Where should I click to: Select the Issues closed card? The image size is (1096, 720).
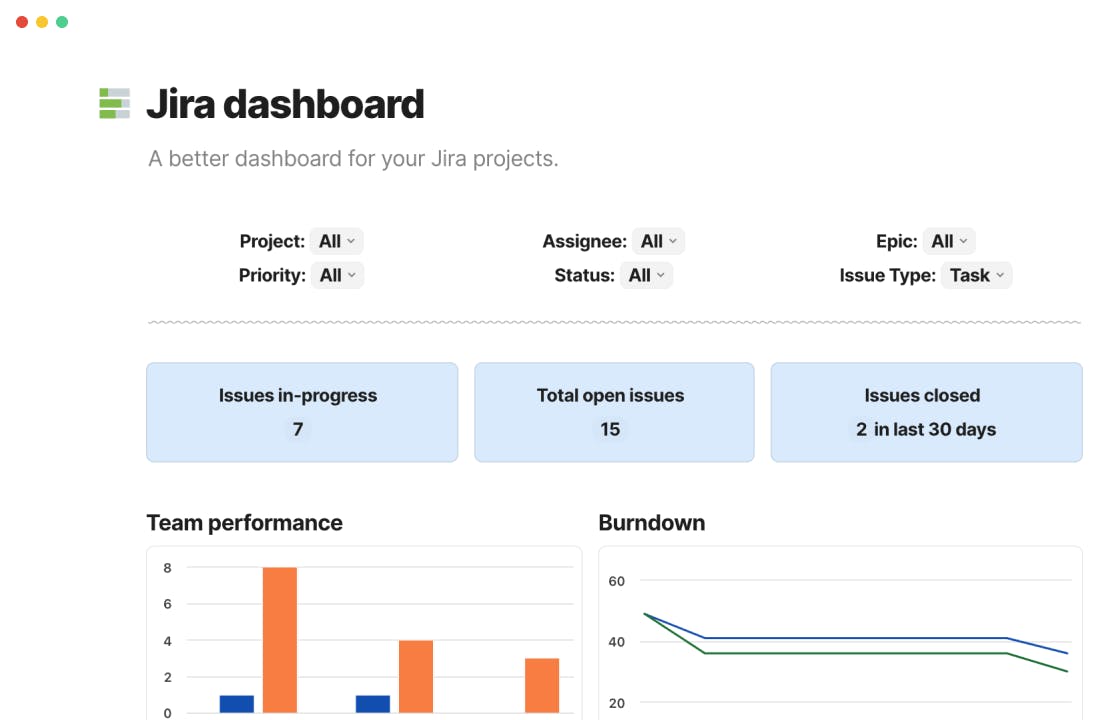[926, 412]
